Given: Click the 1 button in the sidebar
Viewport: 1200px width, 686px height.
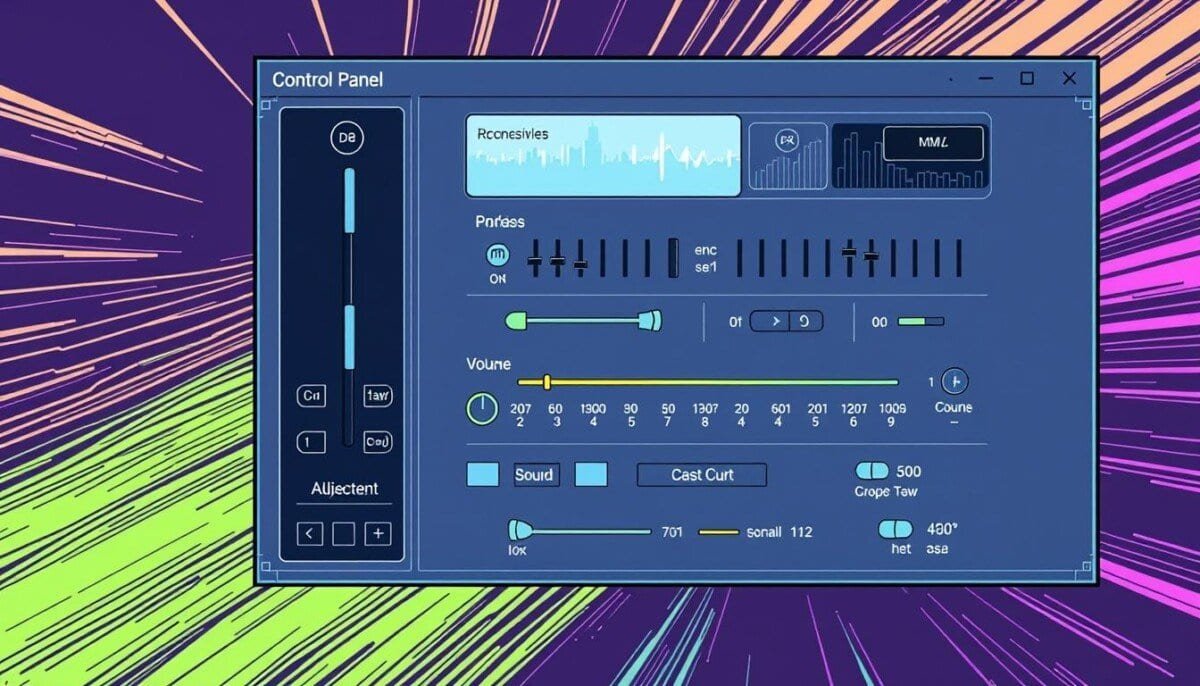Looking at the screenshot, I should coord(311,441).
